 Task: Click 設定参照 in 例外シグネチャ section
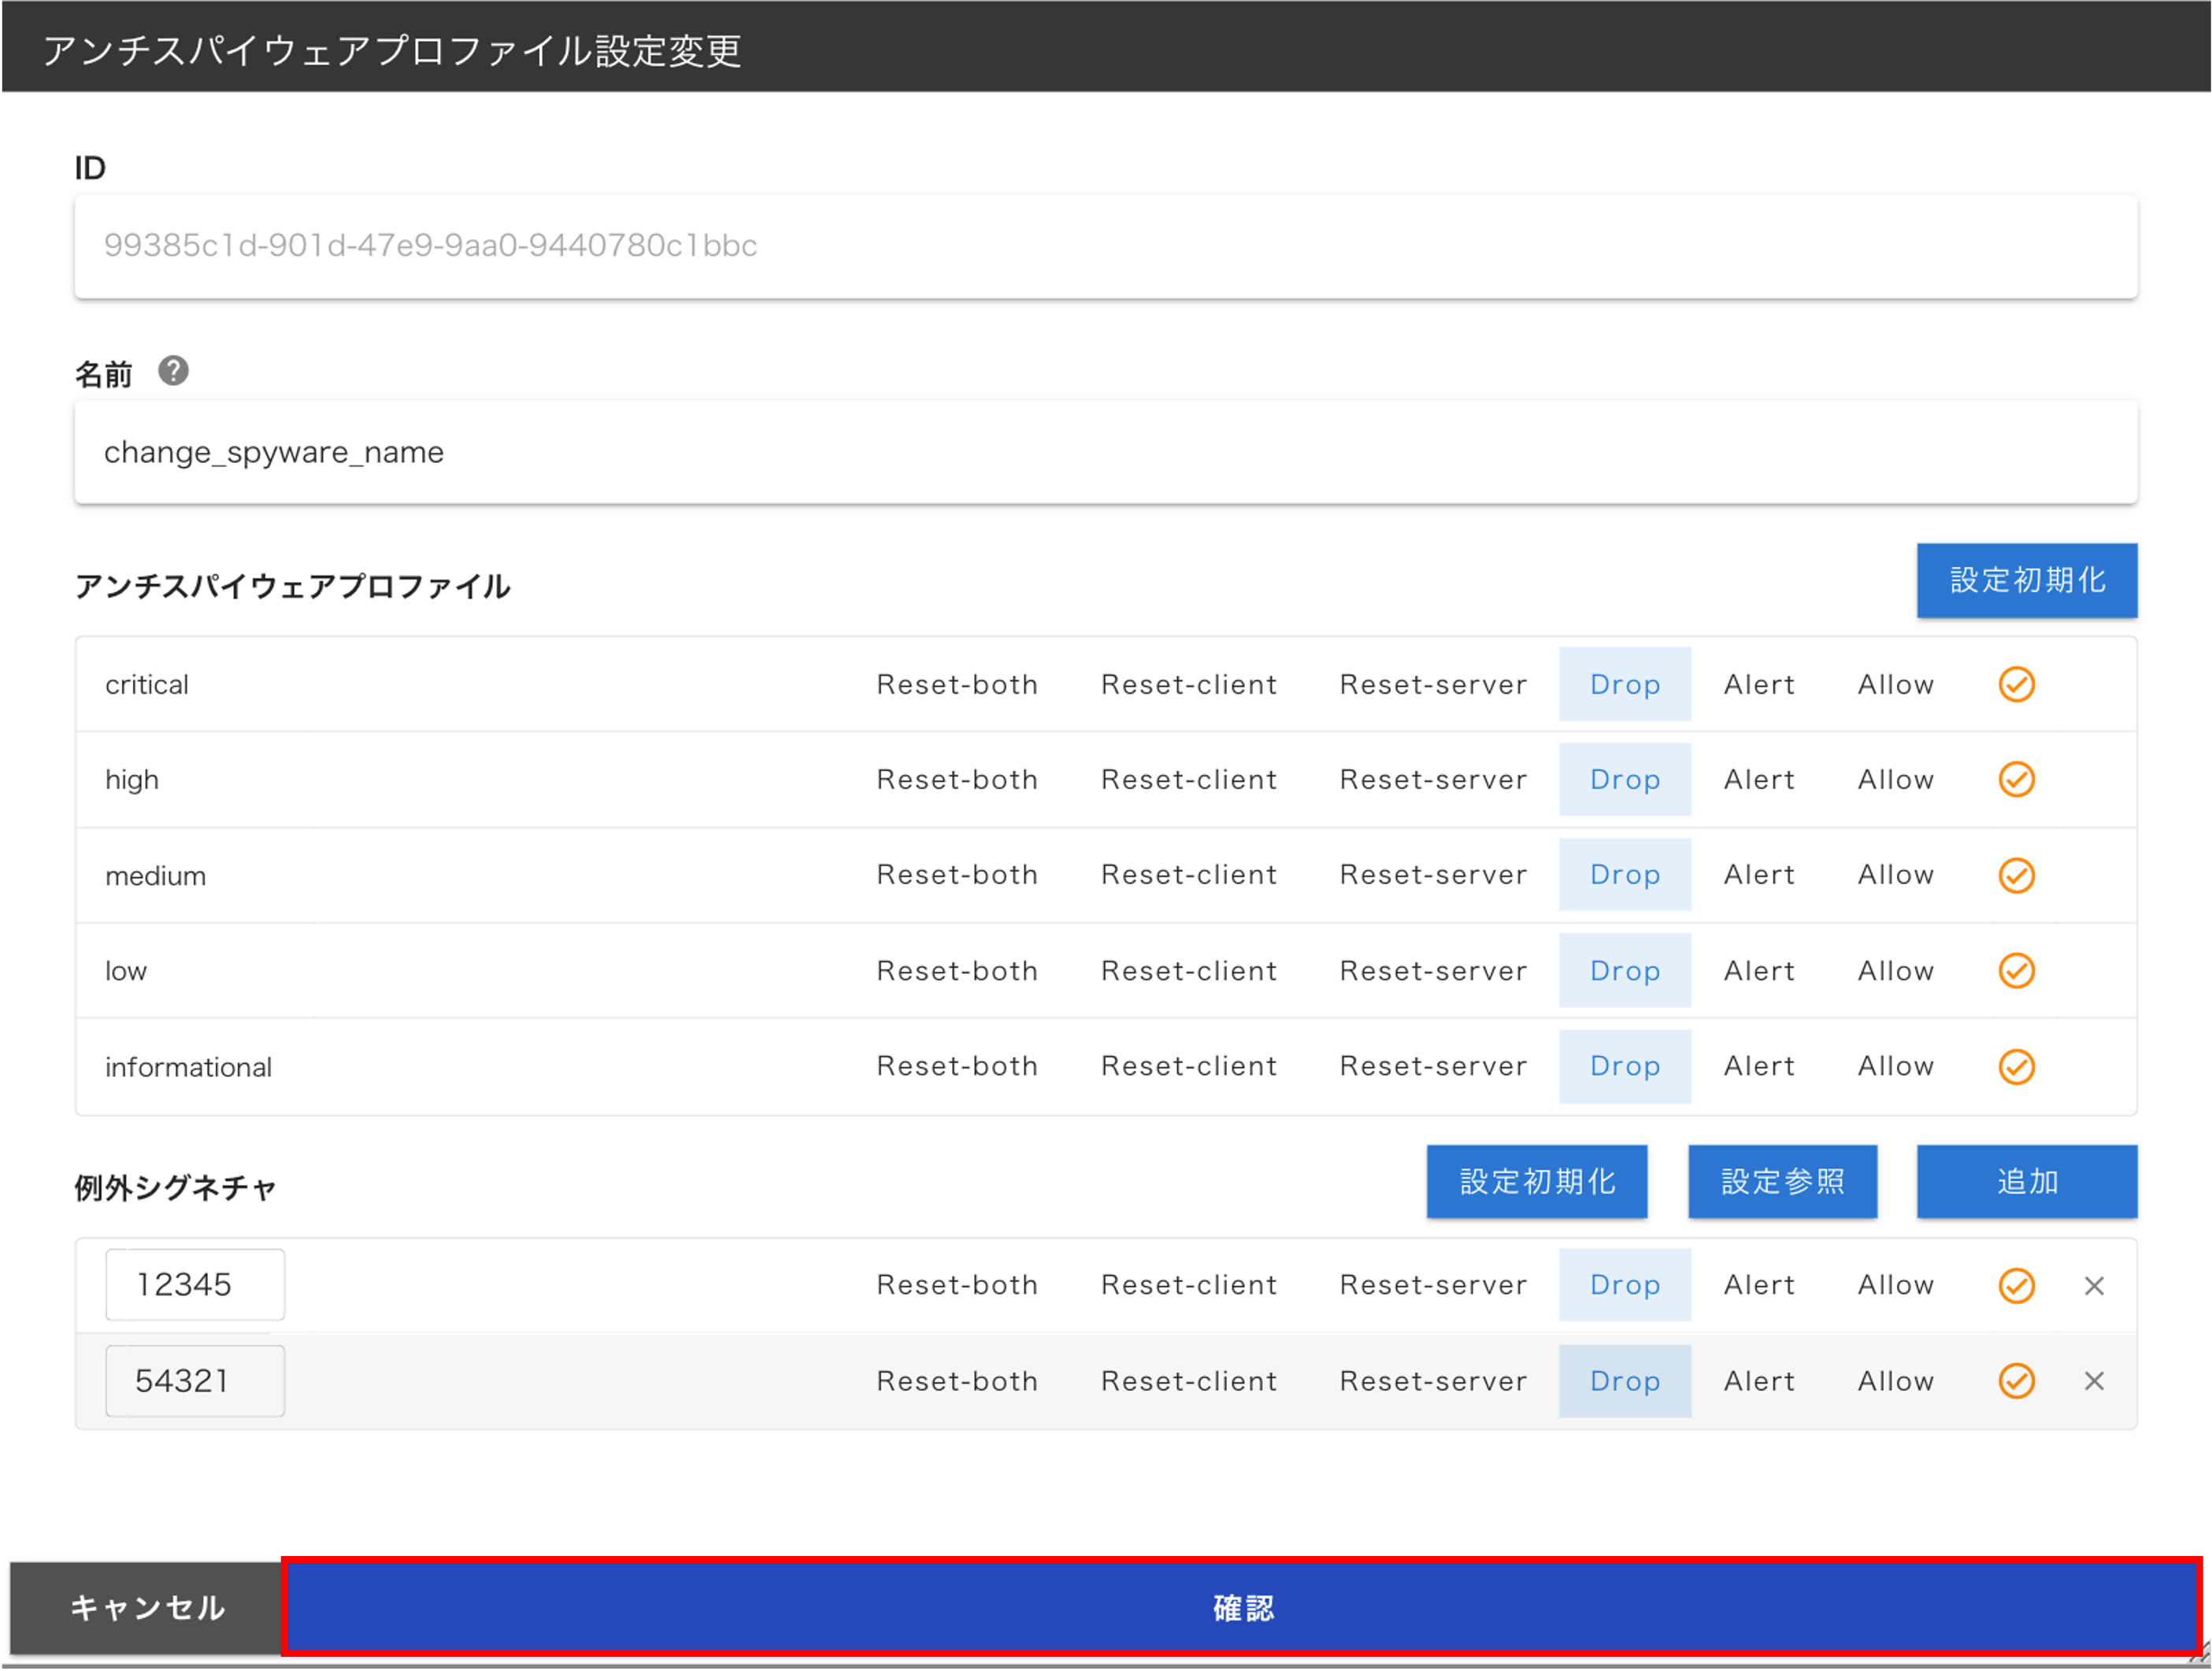1783,1181
